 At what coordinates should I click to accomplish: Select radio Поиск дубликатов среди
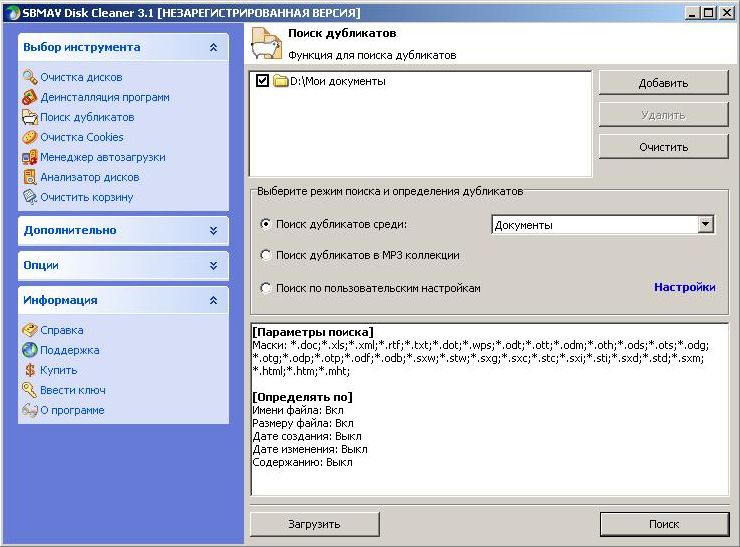pyautogui.click(x=266, y=224)
